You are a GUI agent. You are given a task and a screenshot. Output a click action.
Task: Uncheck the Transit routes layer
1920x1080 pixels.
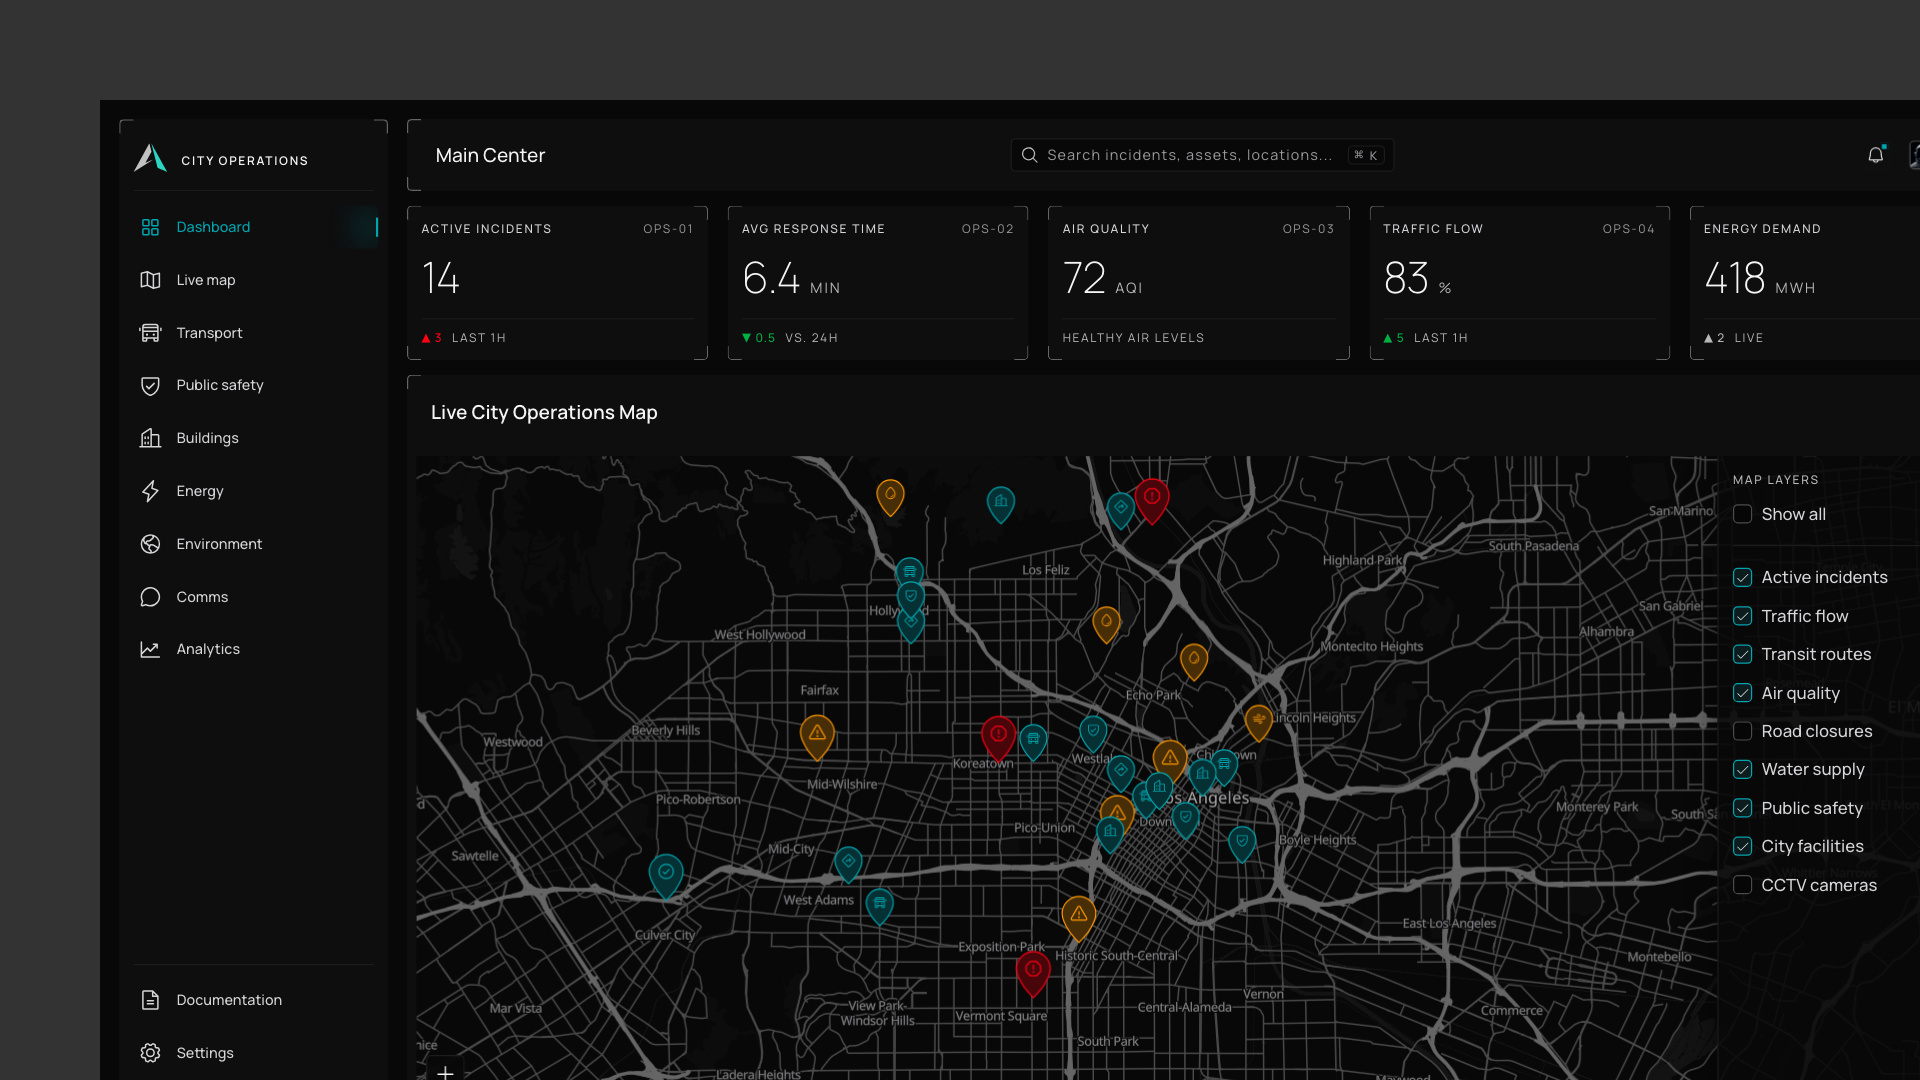pyautogui.click(x=1742, y=654)
